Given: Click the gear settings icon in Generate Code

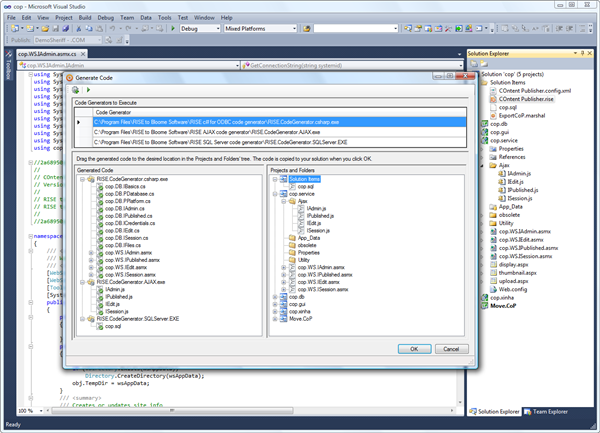Looking at the screenshot, I should click(75, 90).
